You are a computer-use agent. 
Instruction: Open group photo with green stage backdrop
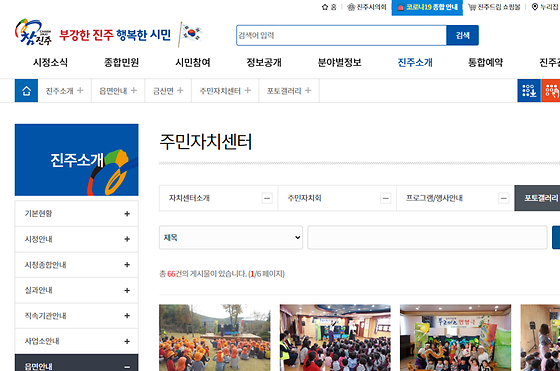click(455, 337)
